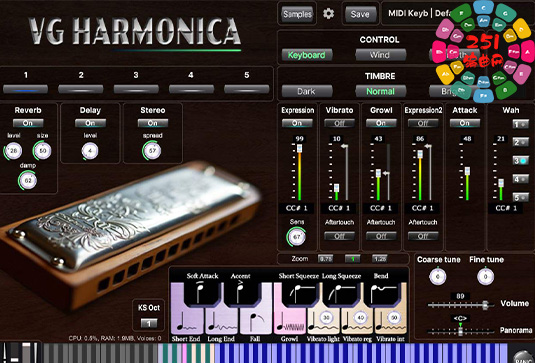Open Growl CC# selector

point(381,208)
